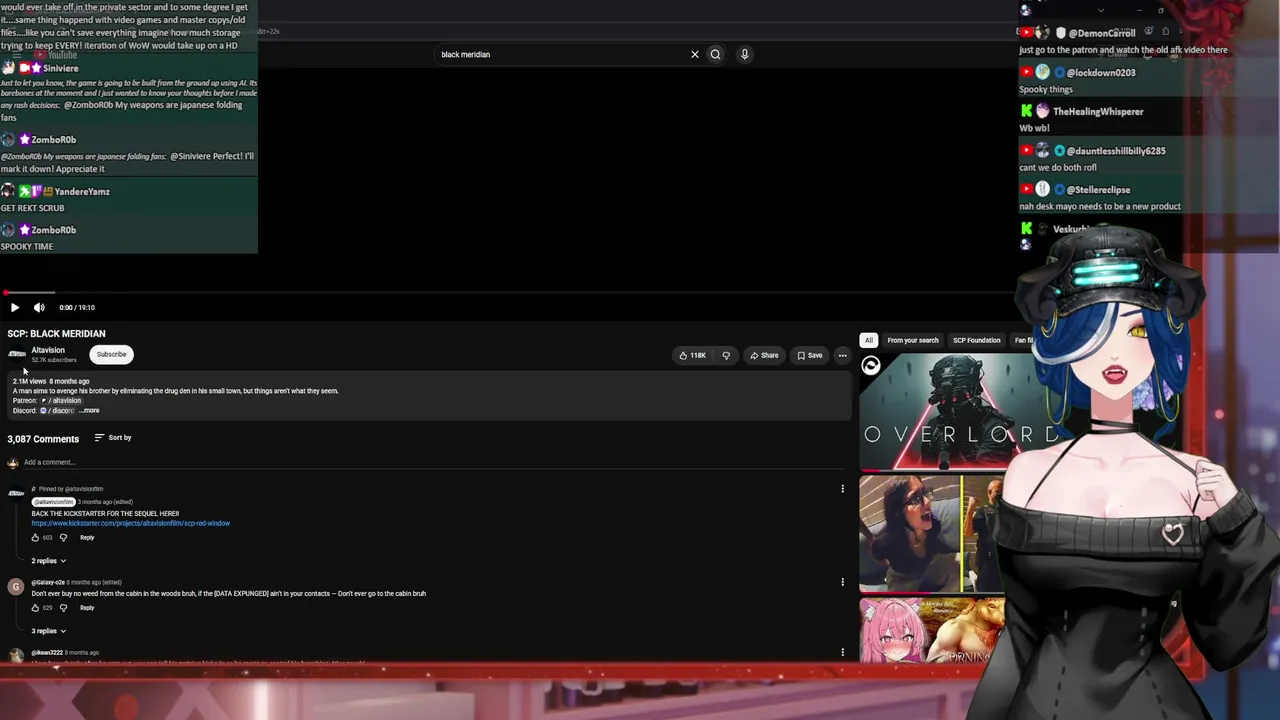This screenshot has height=720, width=1280.
Task: Click the 'SPOOKY TIME' chat message
Action: coord(27,247)
